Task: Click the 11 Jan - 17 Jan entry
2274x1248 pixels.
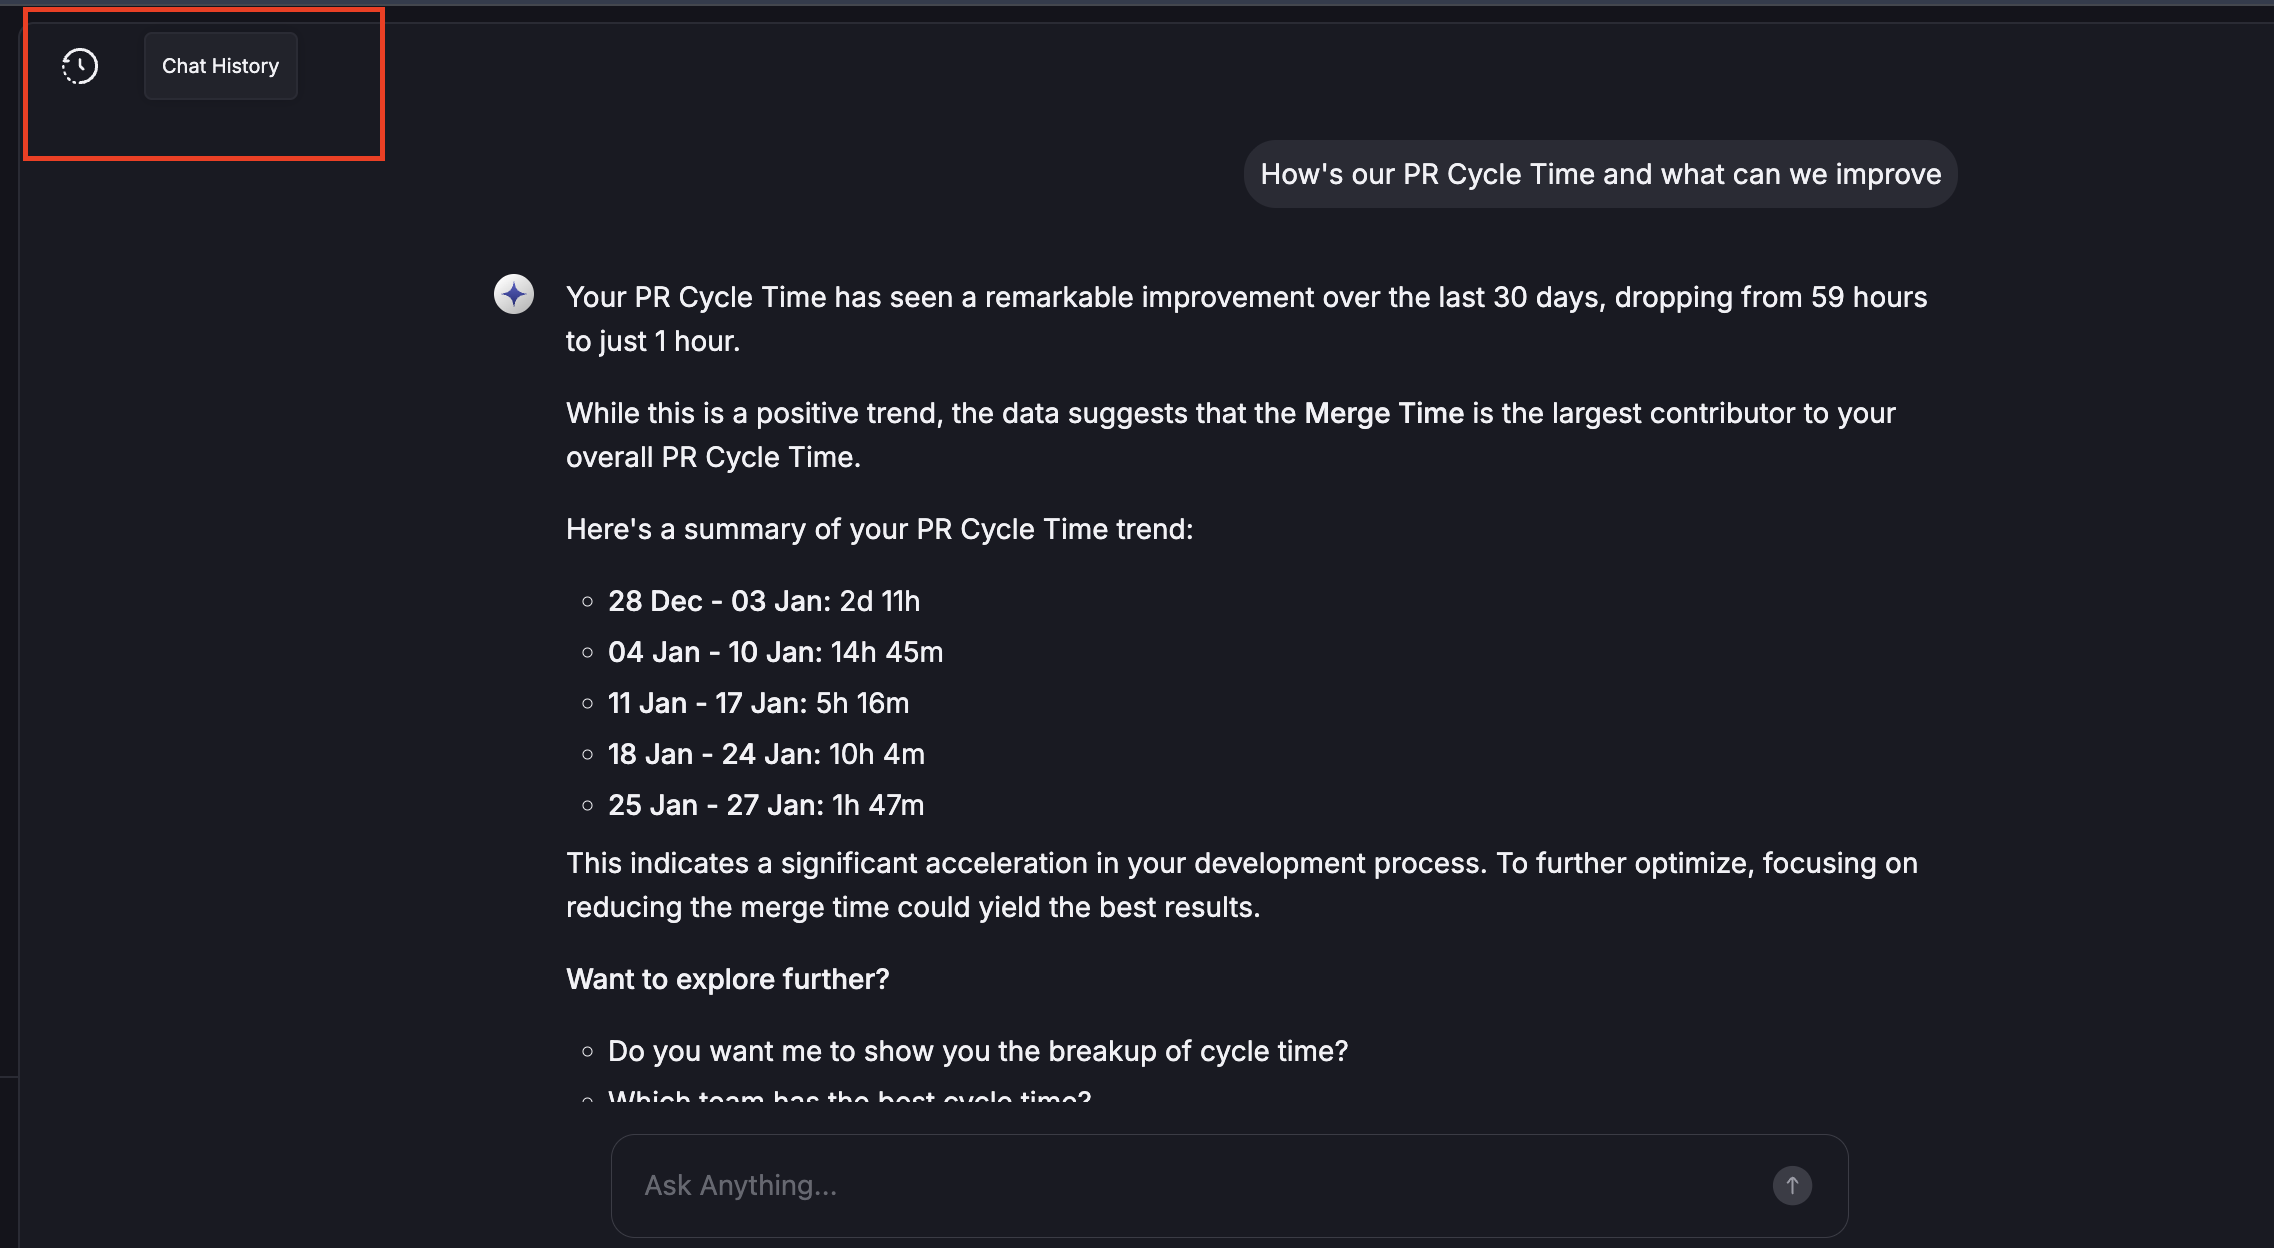Action: pyautogui.click(x=758, y=703)
